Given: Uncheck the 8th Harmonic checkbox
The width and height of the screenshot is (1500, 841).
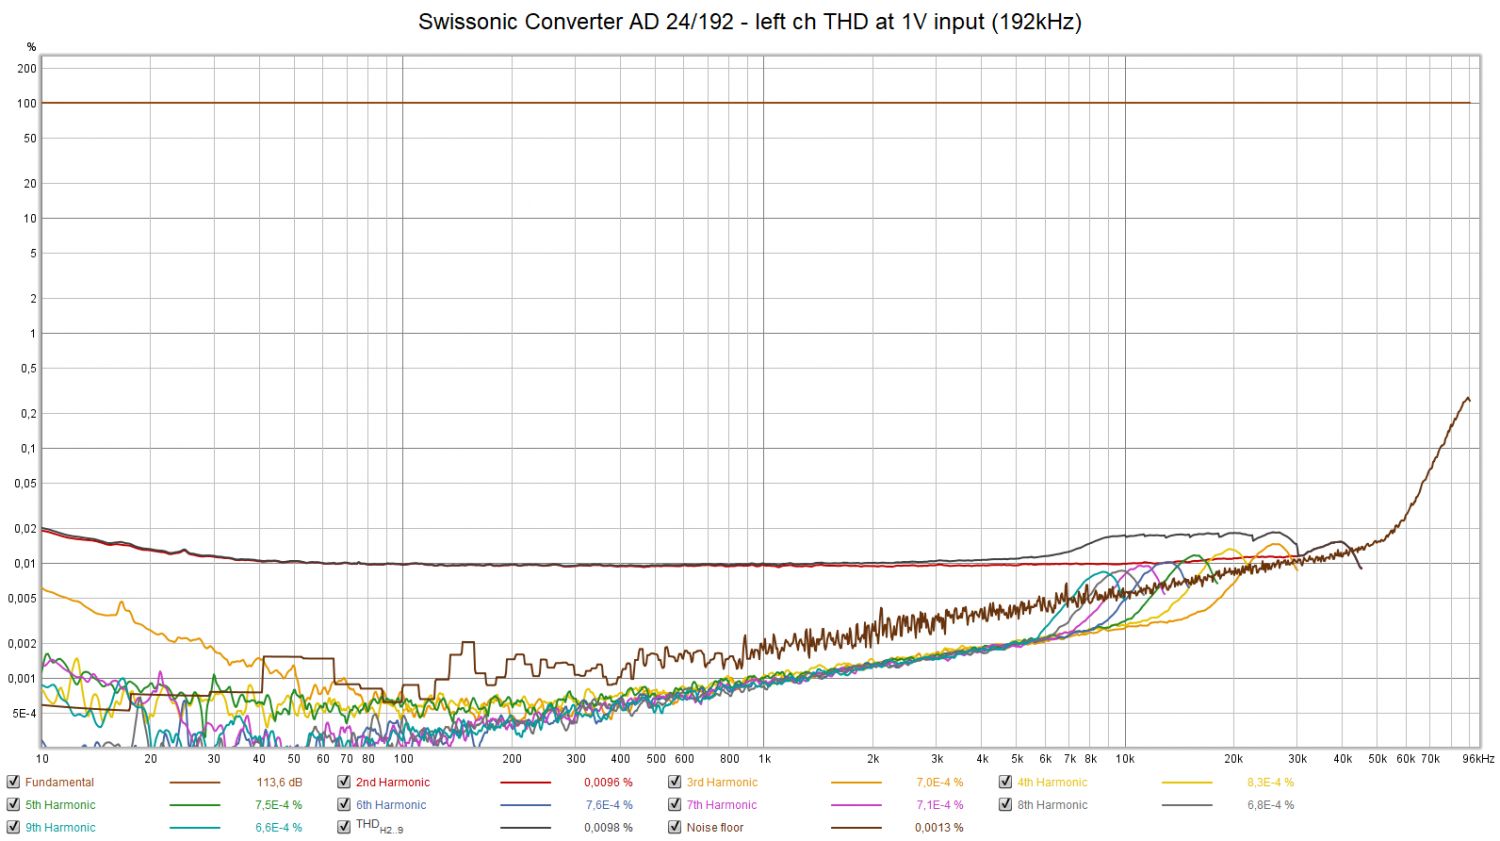Looking at the screenshot, I should 1006,804.
